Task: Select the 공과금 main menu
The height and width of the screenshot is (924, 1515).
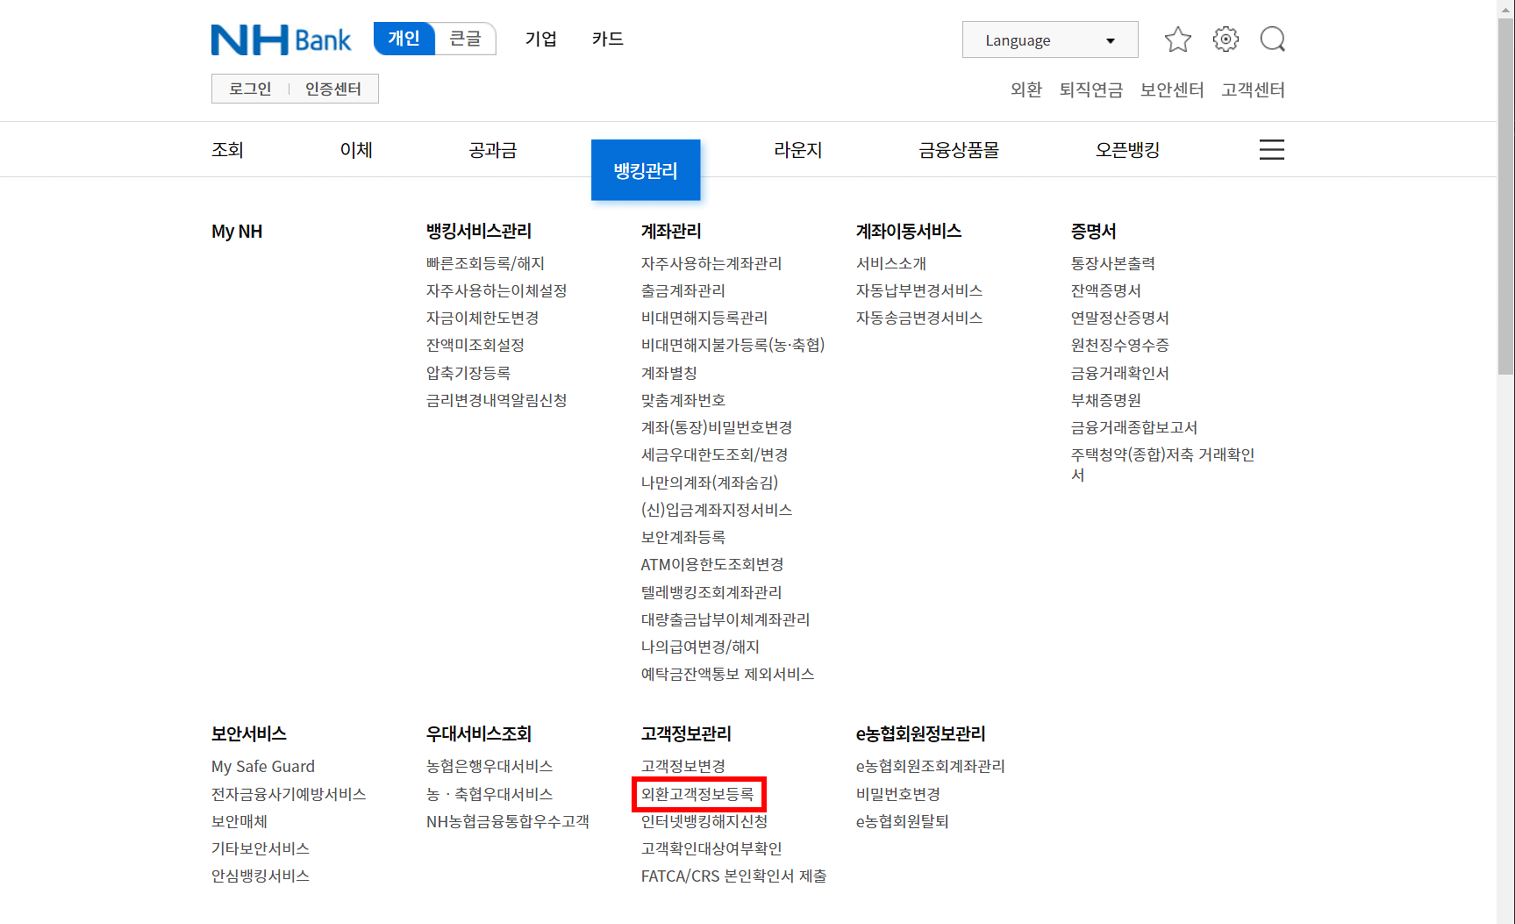Action: click(x=492, y=150)
